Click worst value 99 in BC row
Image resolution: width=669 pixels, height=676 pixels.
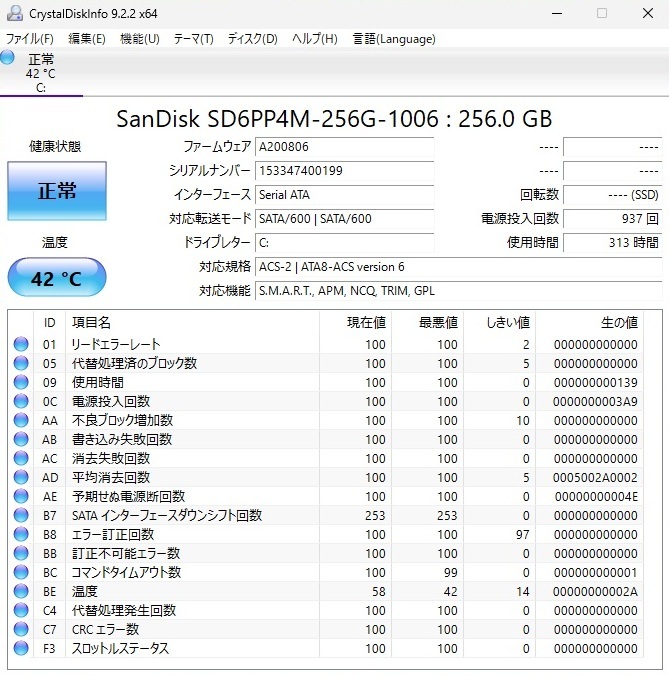click(450, 573)
